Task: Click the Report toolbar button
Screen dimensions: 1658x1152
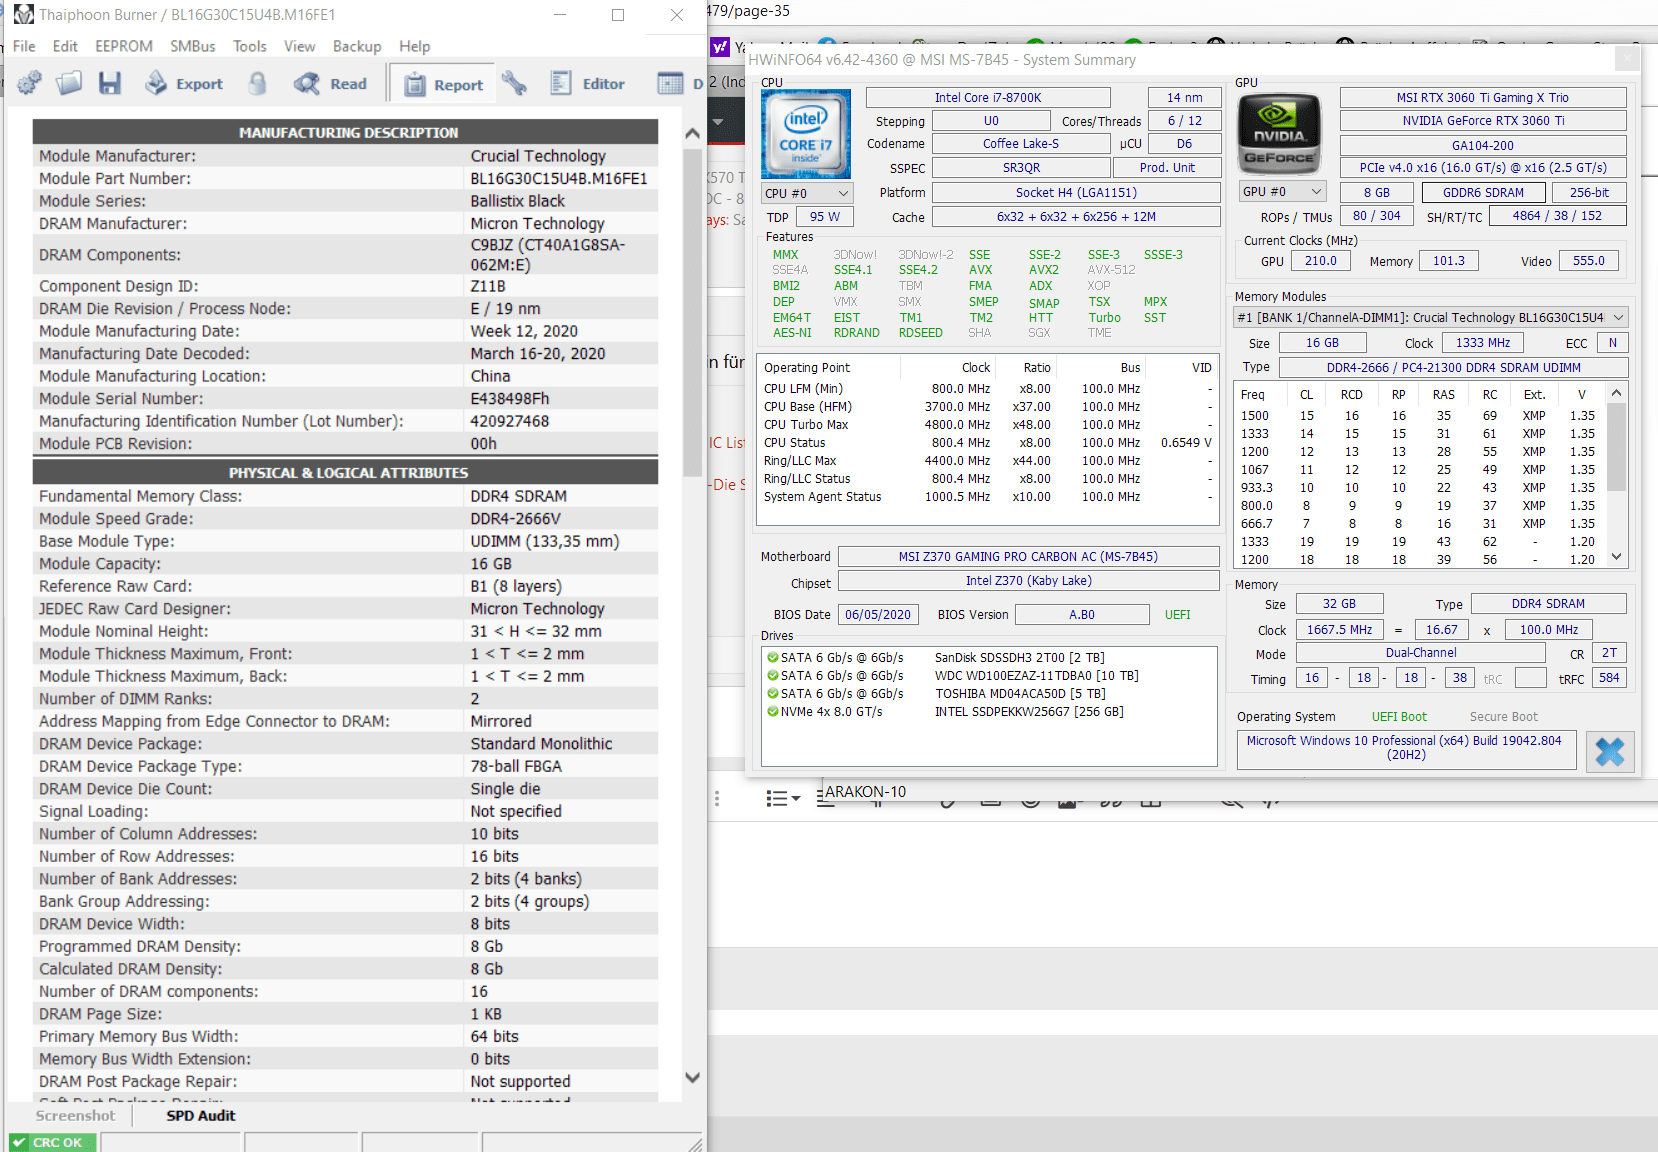Action: (444, 85)
